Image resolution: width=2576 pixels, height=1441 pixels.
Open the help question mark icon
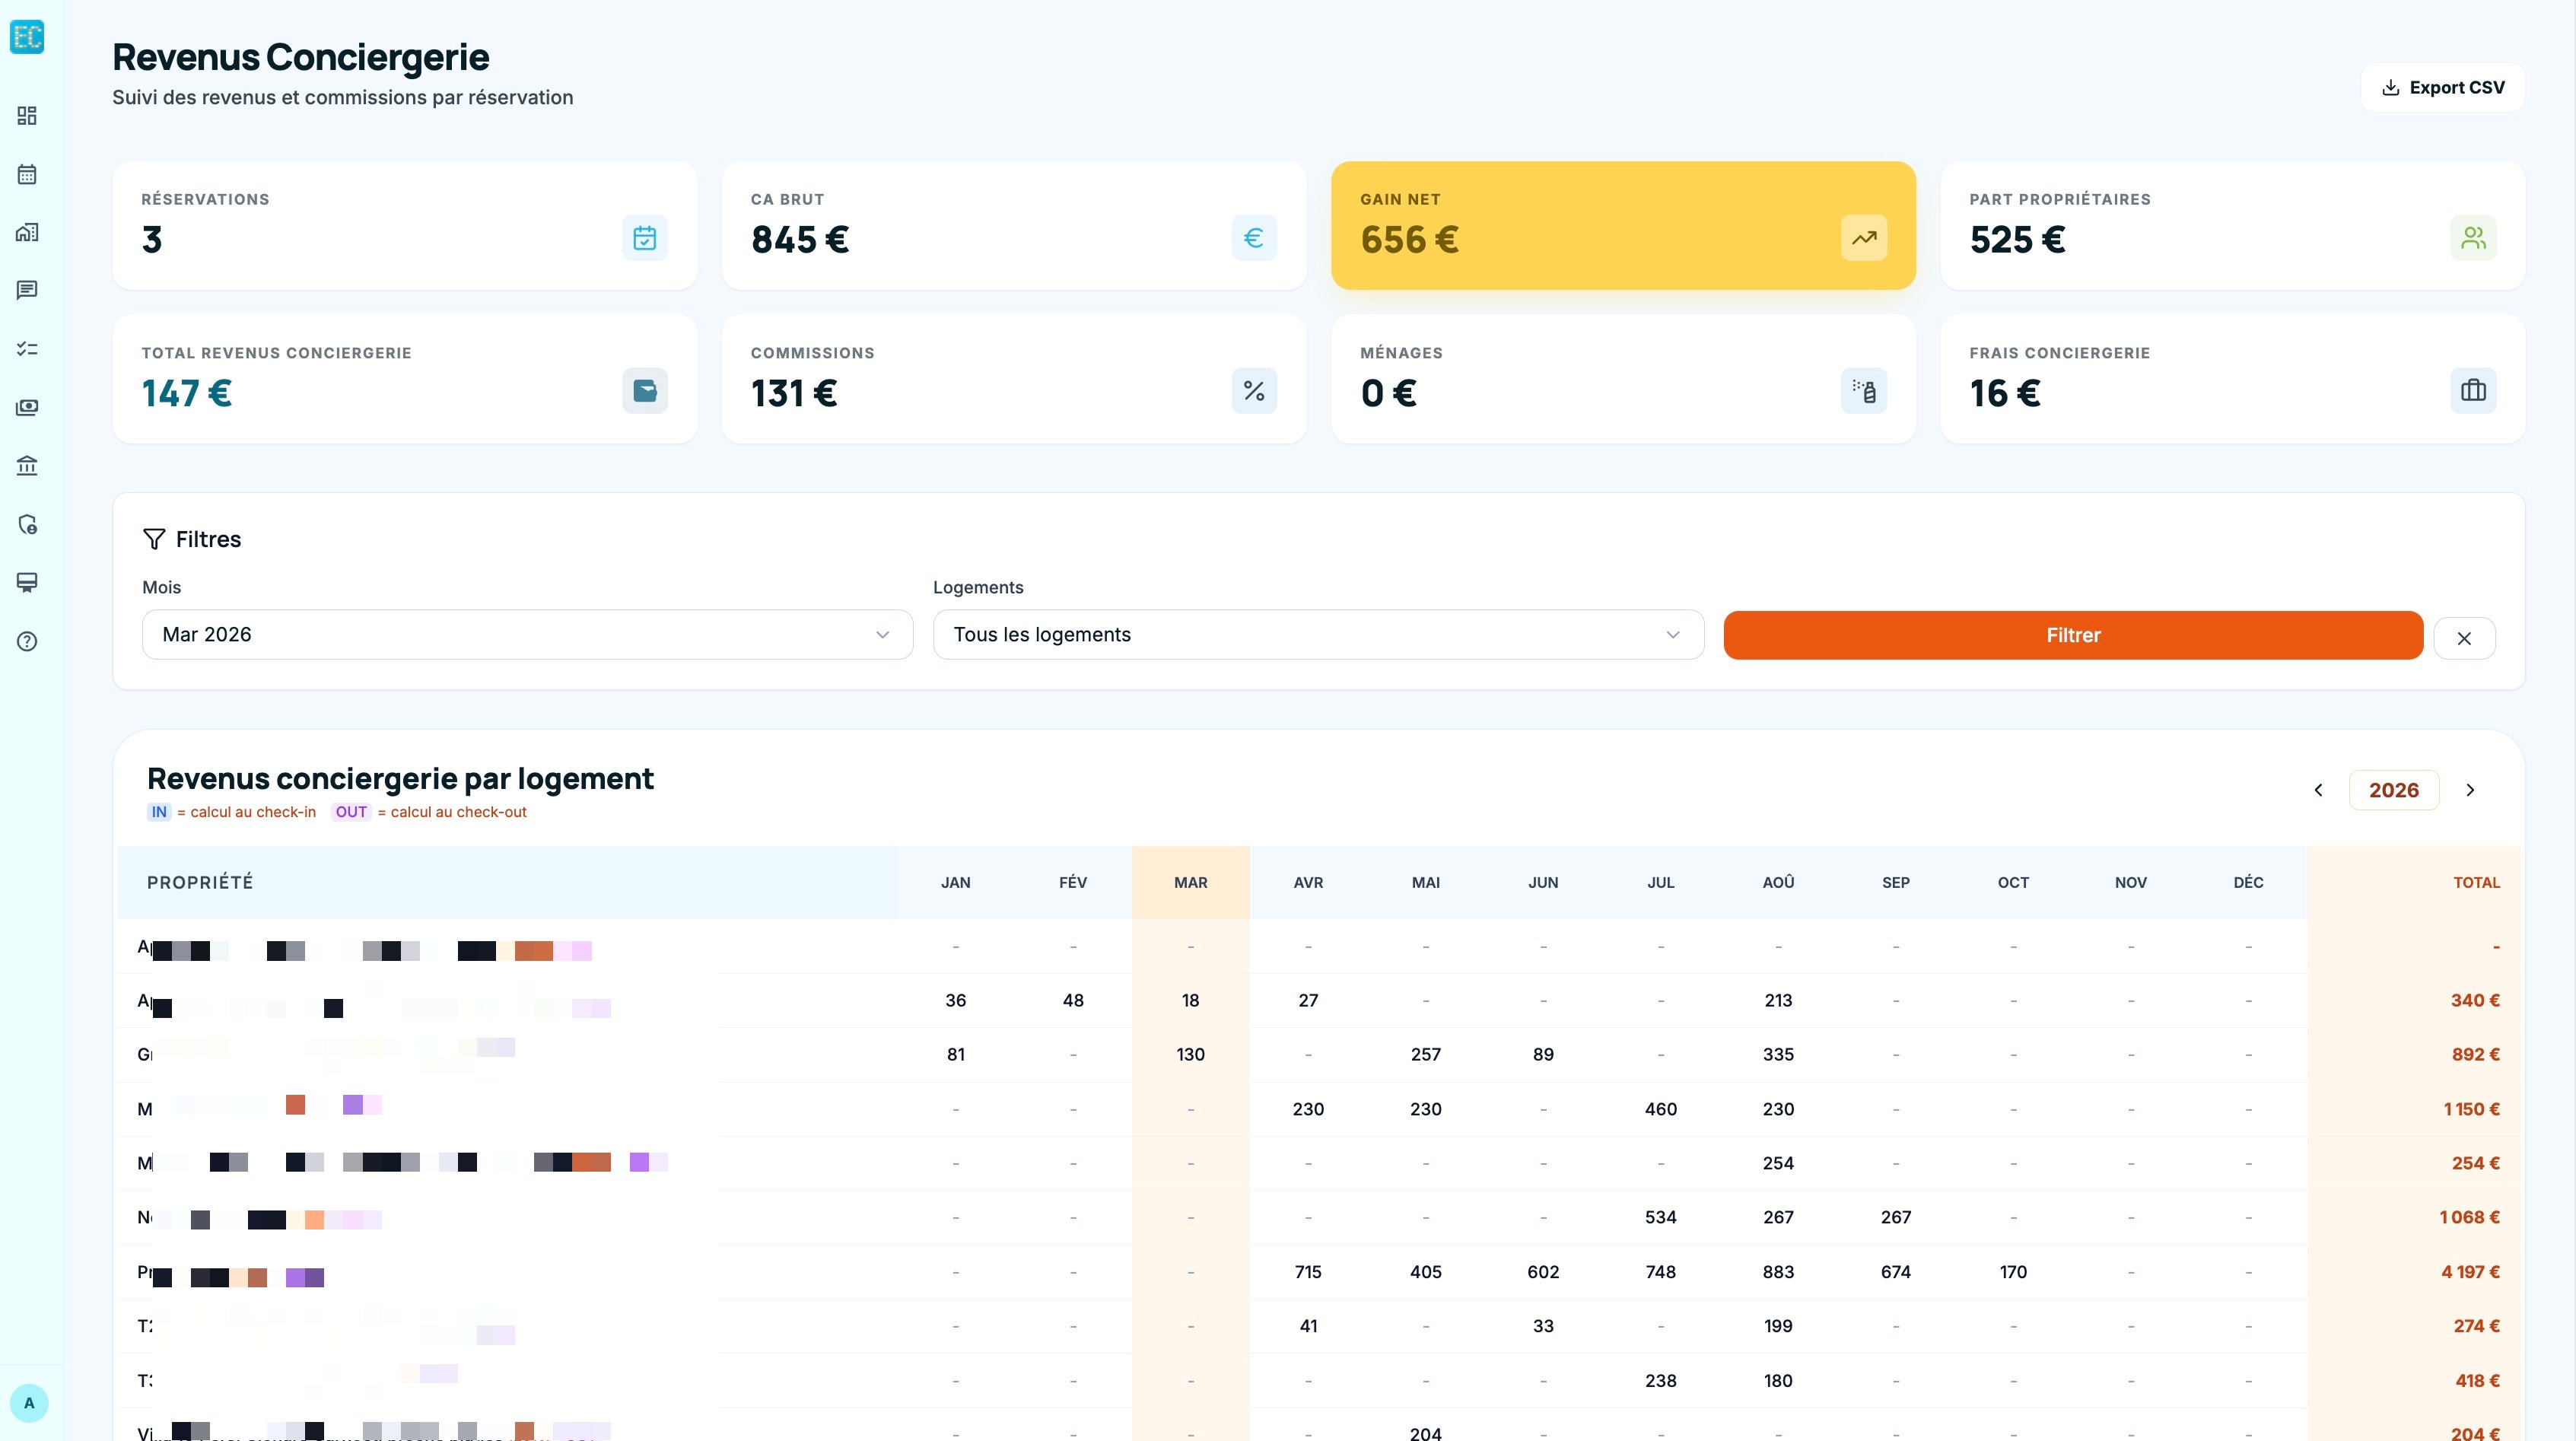(27, 641)
